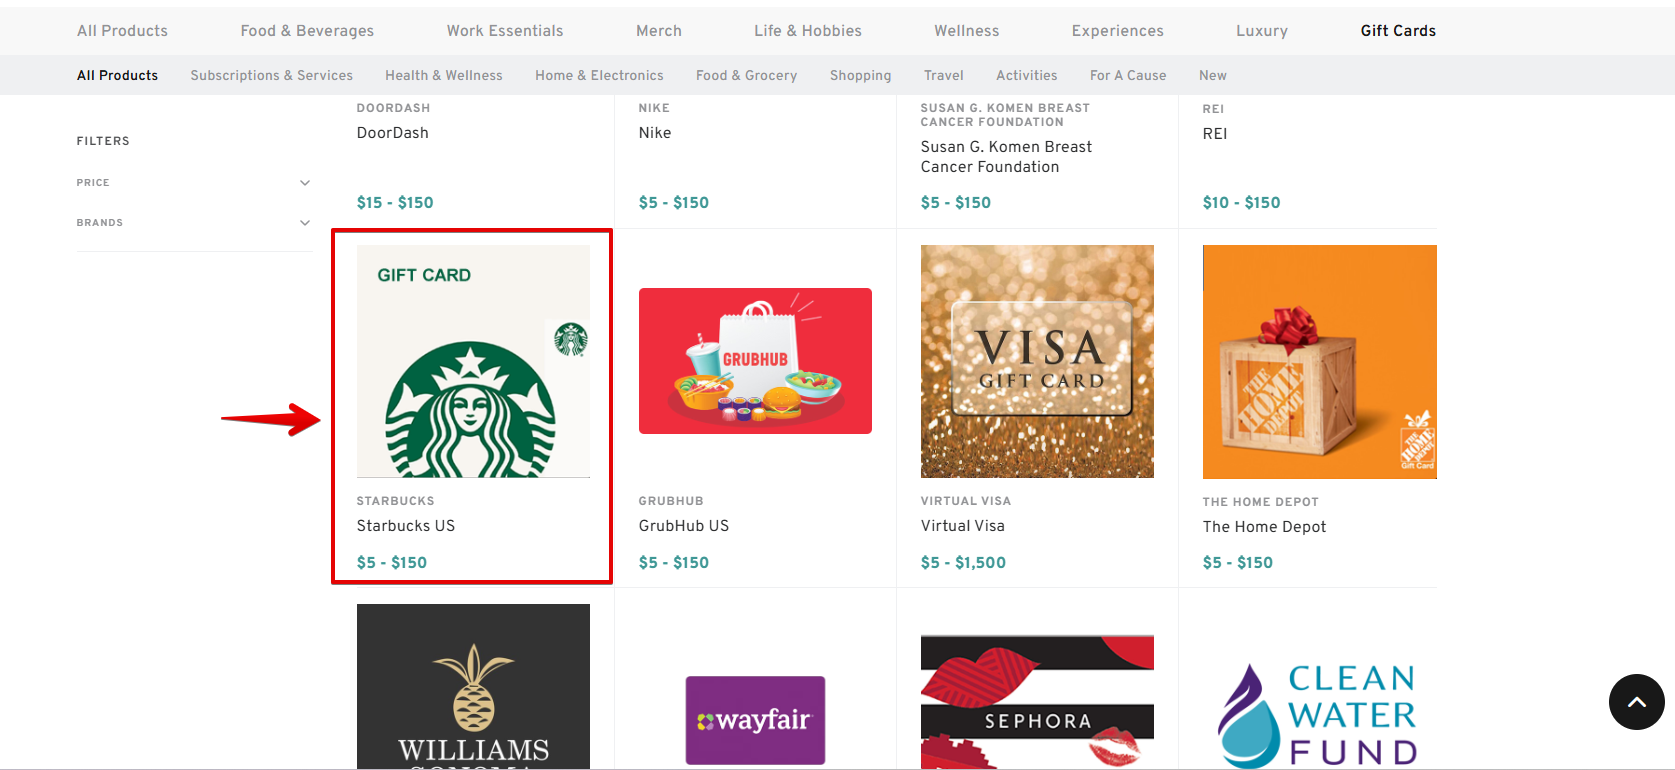Image resolution: width=1675 pixels, height=770 pixels.
Task: Open the For A Cause category
Action: [1127, 75]
